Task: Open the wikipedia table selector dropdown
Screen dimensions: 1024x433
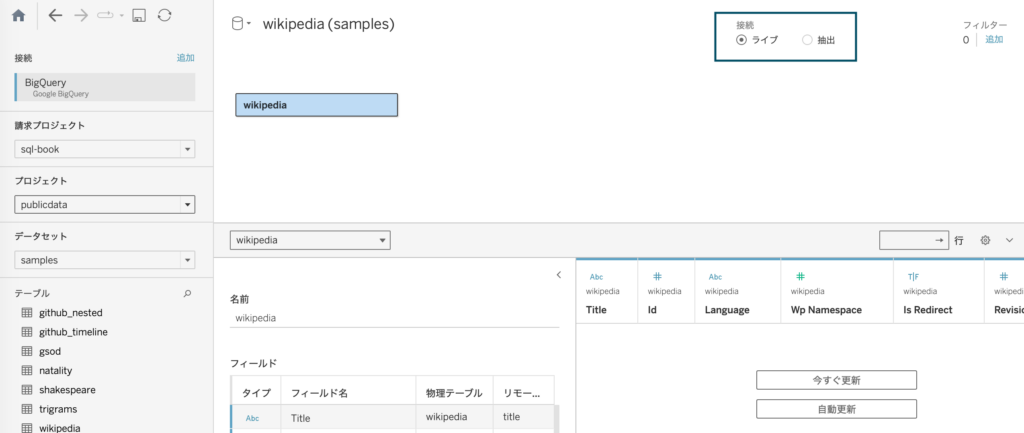Action: point(310,240)
